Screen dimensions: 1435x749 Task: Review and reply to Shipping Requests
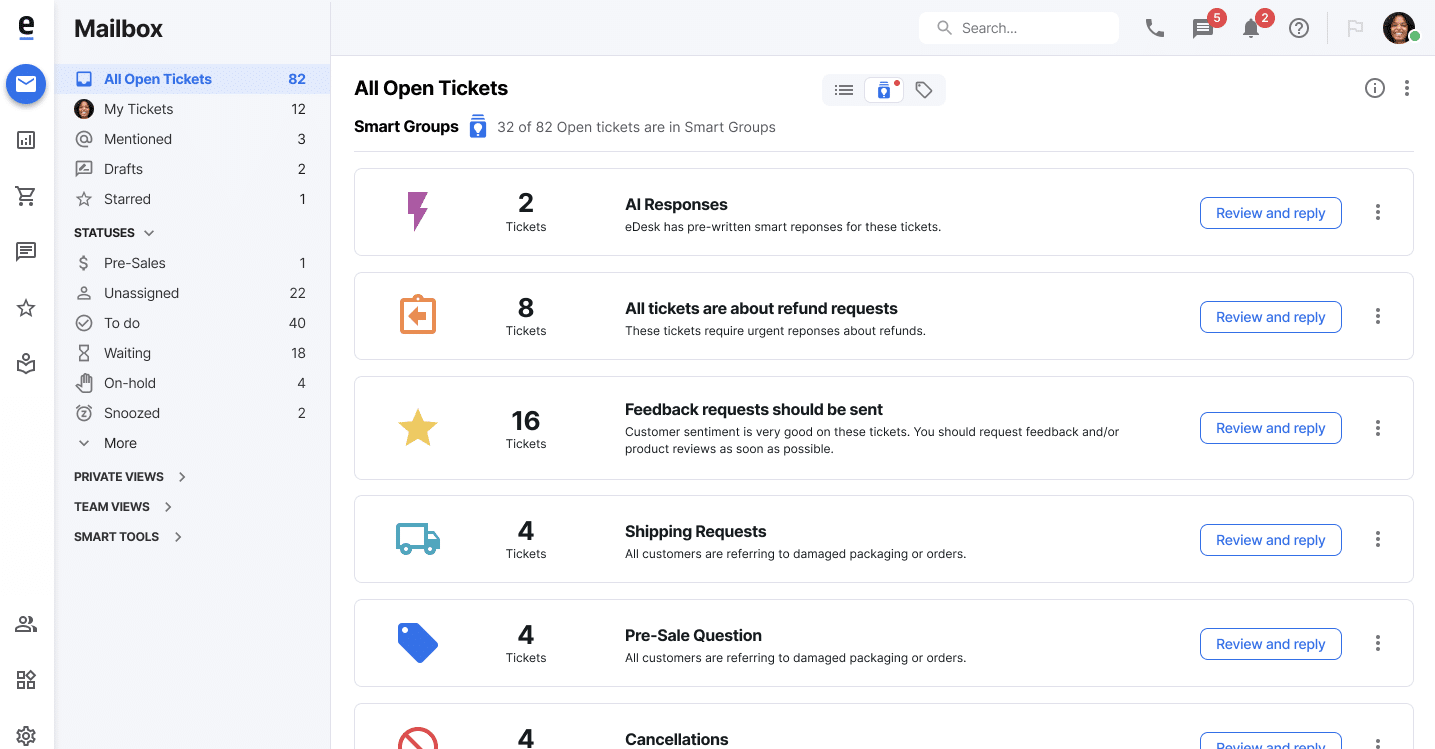coord(1270,540)
